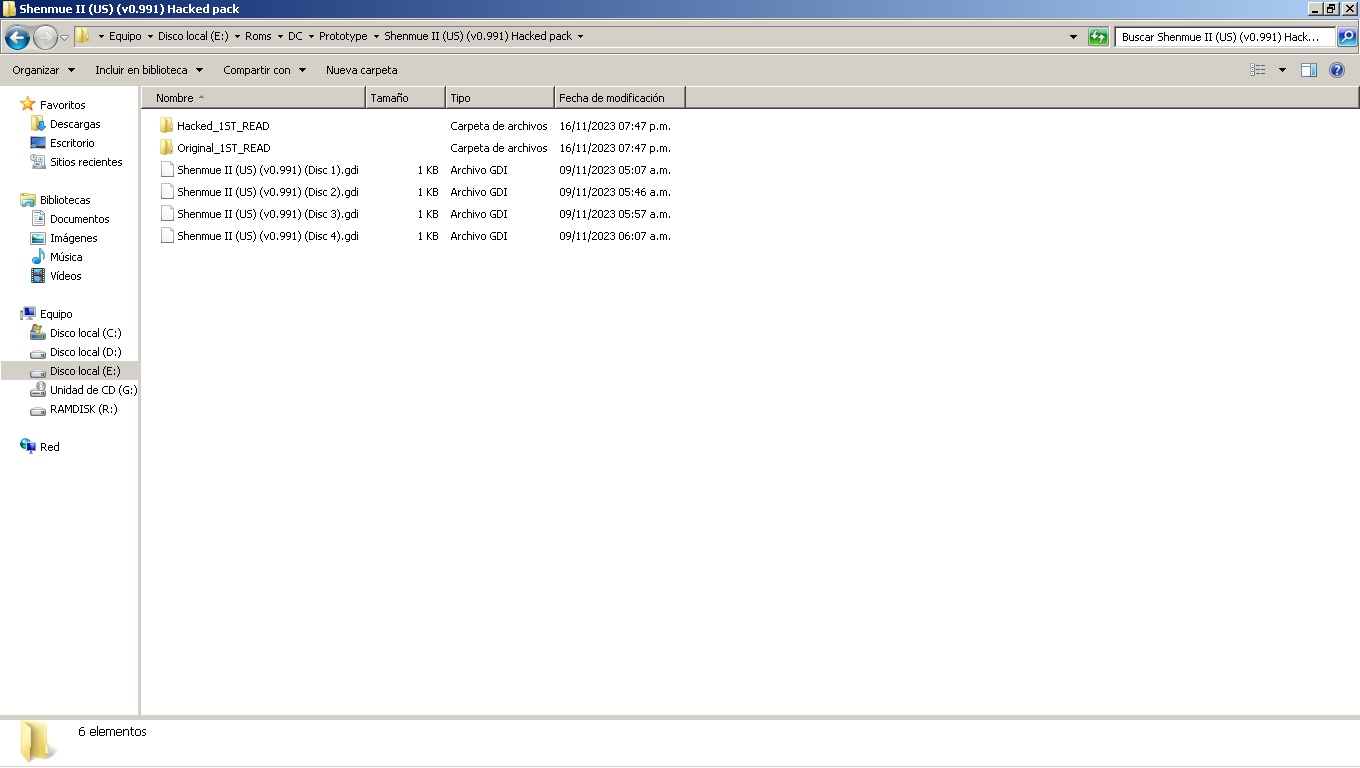1360x768 pixels.
Task: Select the Disc 1 gdi file icon
Action: [167, 170]
